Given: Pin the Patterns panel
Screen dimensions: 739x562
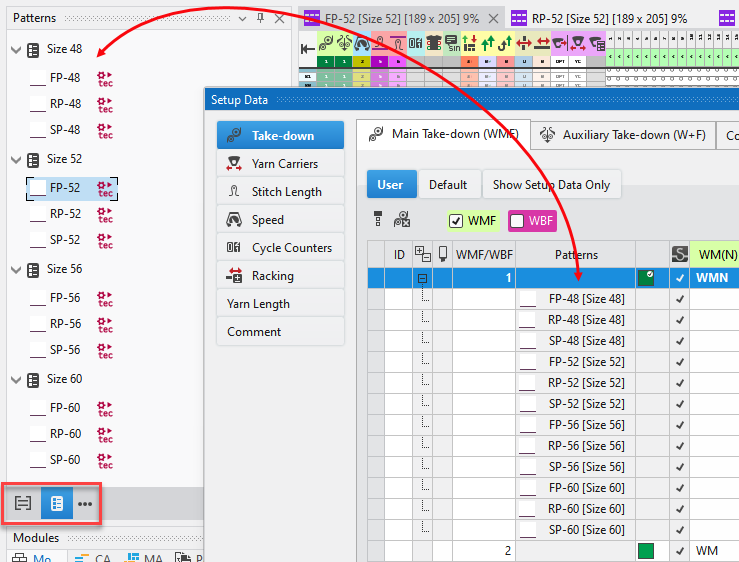Looking at the screenshot, I should [261, 18].
